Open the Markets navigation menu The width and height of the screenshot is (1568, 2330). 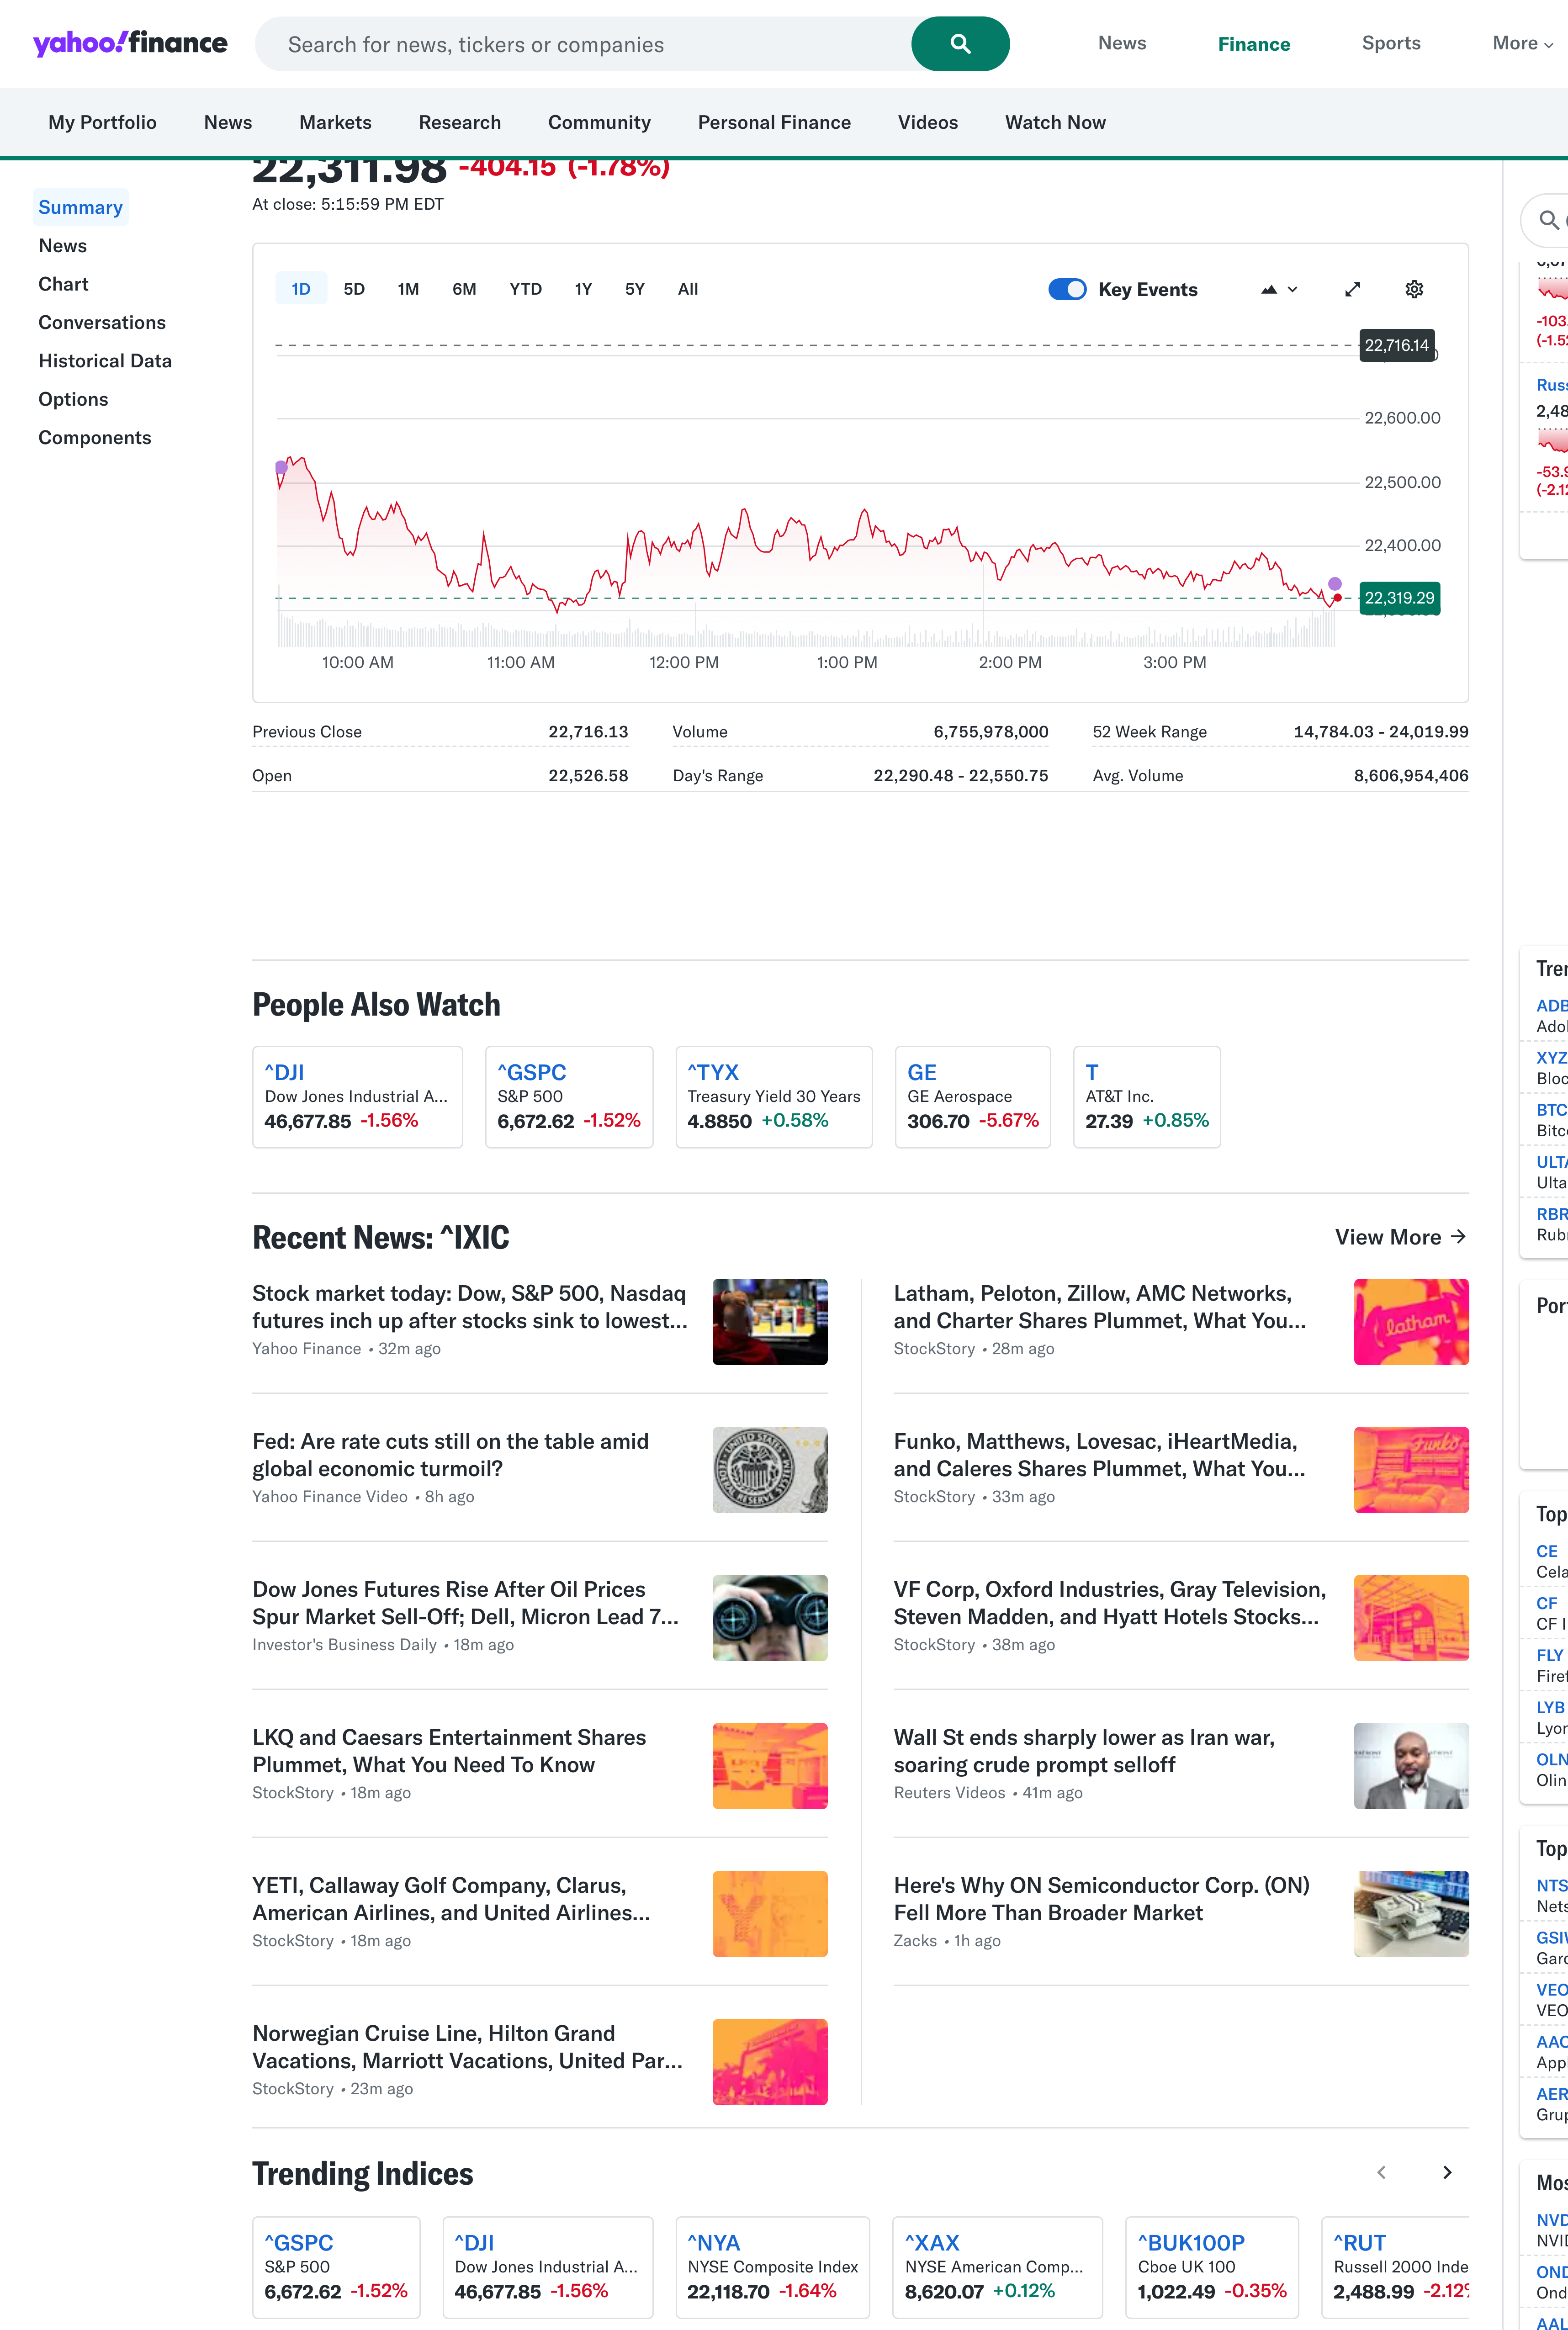click(335, 122)
